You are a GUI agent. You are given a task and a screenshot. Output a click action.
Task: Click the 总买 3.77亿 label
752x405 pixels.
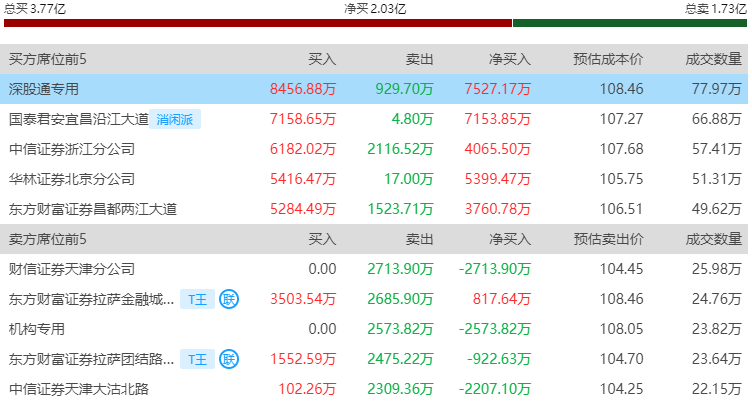click(35, 8)
